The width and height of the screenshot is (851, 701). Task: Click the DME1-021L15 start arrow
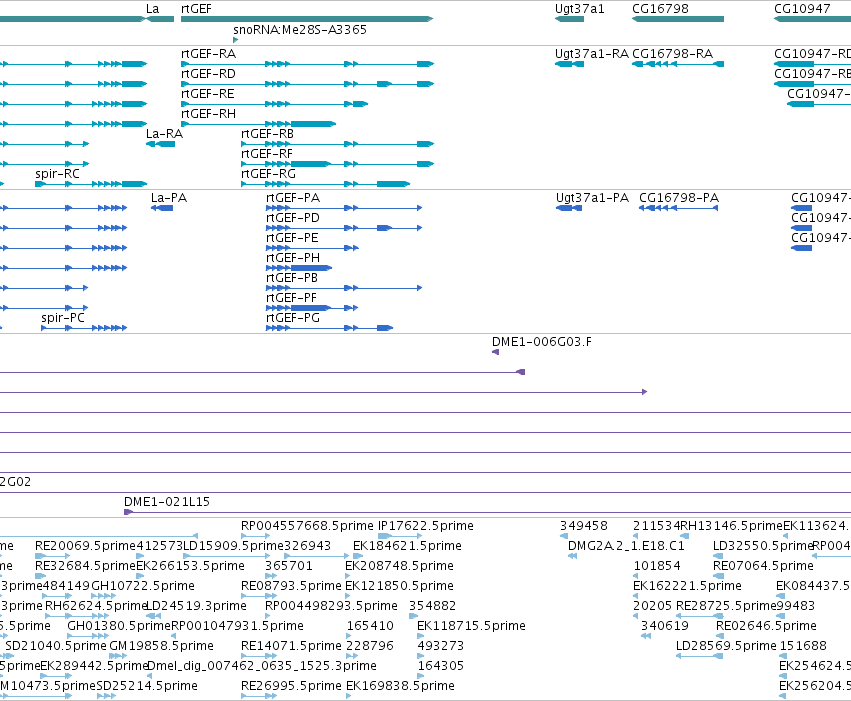(129, 512)
